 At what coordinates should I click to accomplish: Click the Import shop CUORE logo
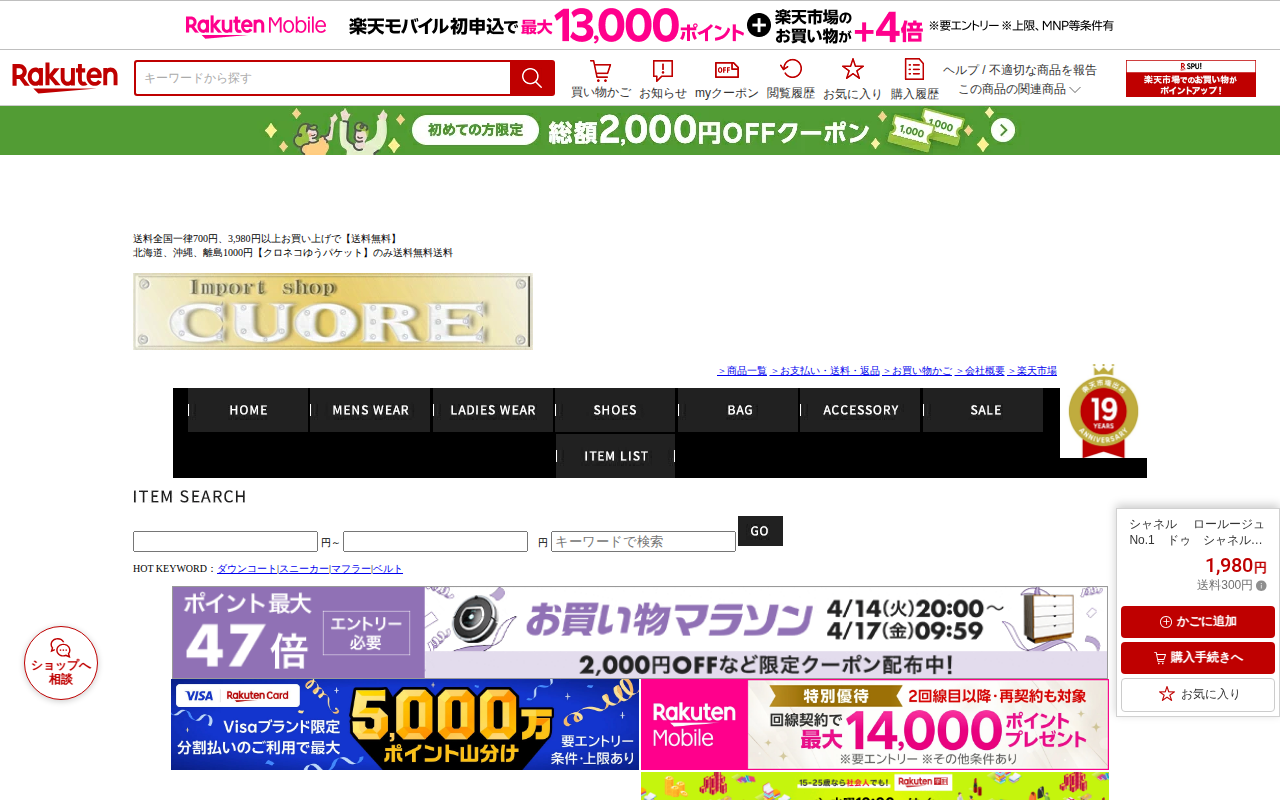coord(333,312)
